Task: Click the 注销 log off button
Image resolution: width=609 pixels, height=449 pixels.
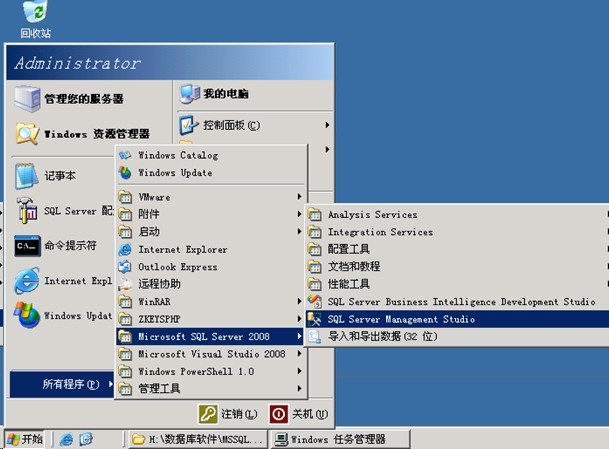Action: point(228,414)
